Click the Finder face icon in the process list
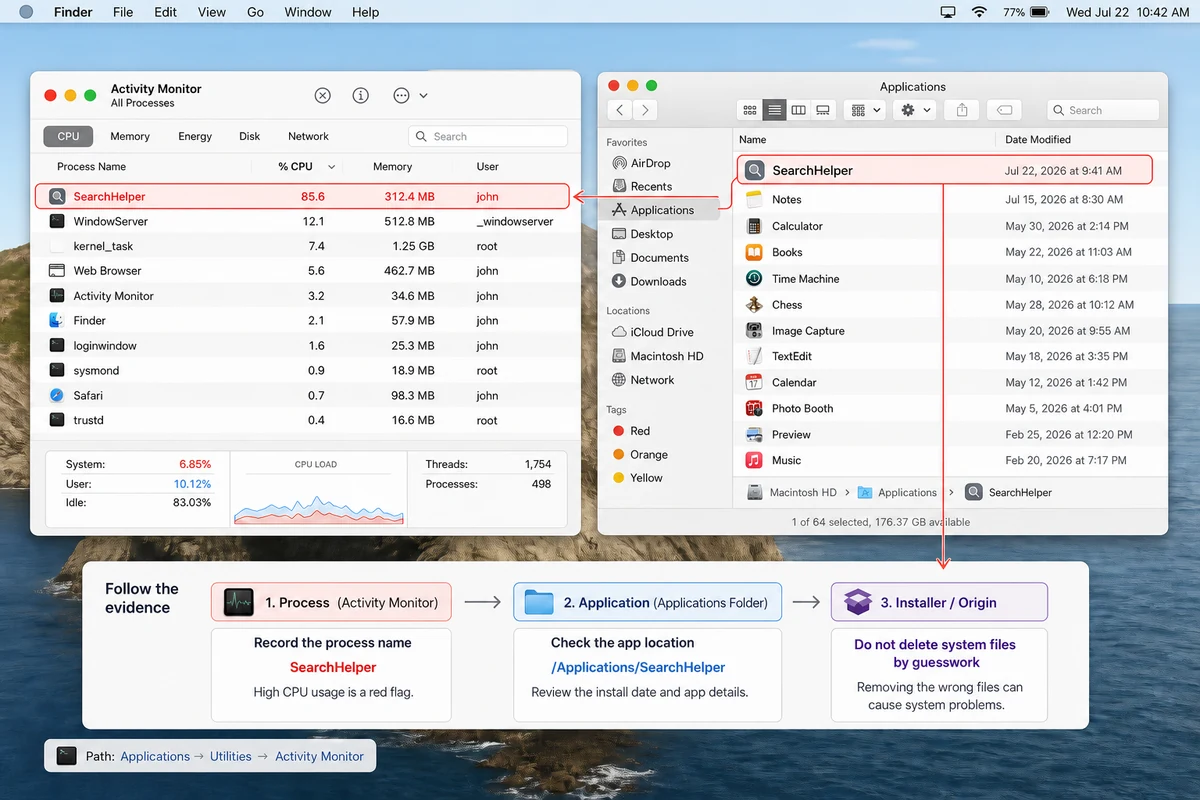Viewport: 1200px width, 800px height. click(x=57, y=321)
